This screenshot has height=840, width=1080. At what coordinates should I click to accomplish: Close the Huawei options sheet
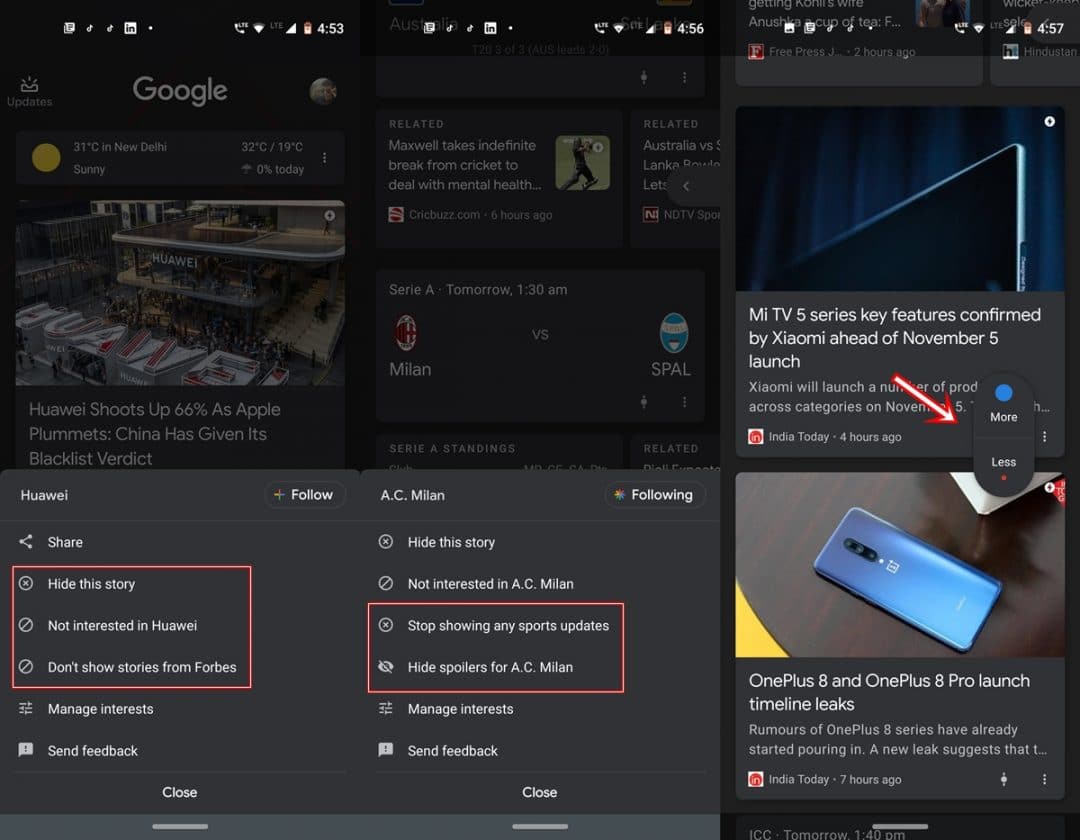(x=180, y=792)
